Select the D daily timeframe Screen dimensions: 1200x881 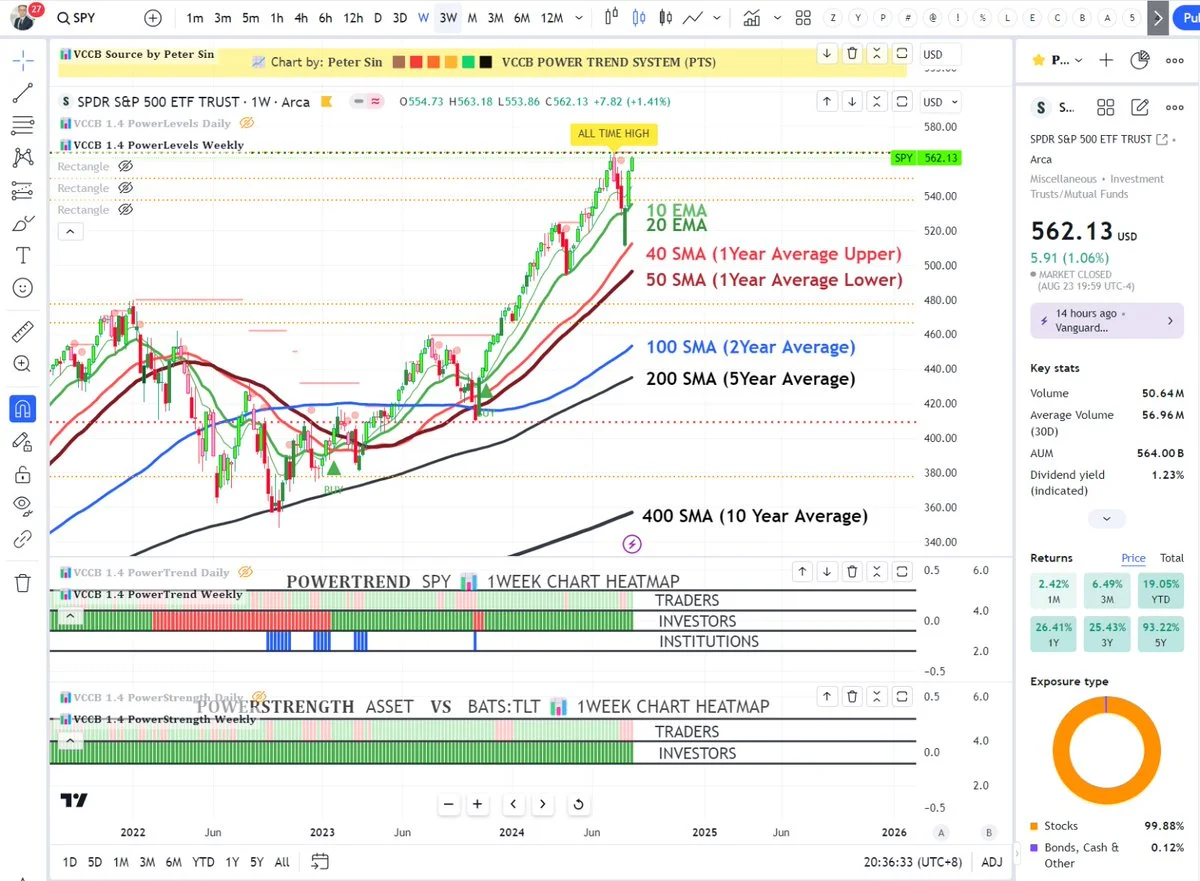pos(377,18)
